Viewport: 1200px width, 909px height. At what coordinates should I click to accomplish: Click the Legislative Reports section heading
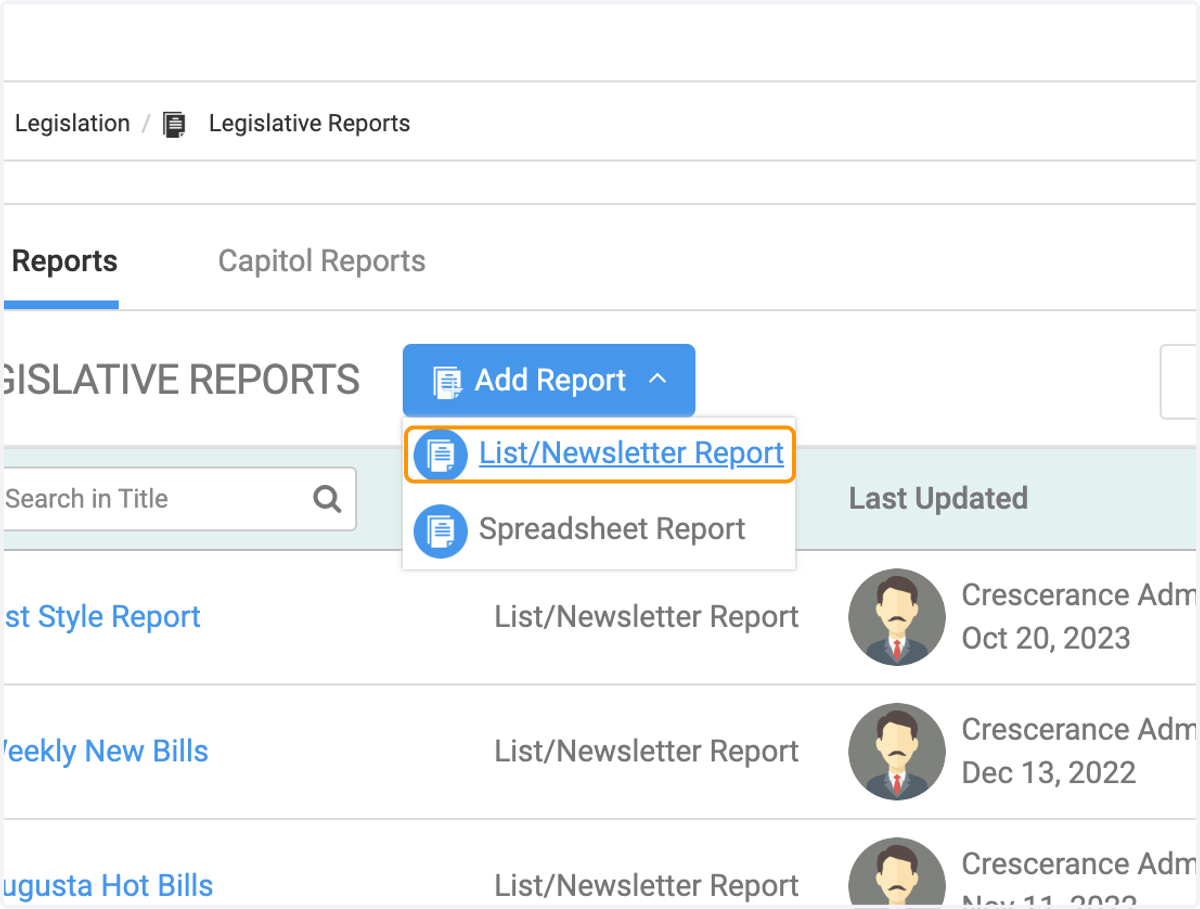[x=180, y=380]
